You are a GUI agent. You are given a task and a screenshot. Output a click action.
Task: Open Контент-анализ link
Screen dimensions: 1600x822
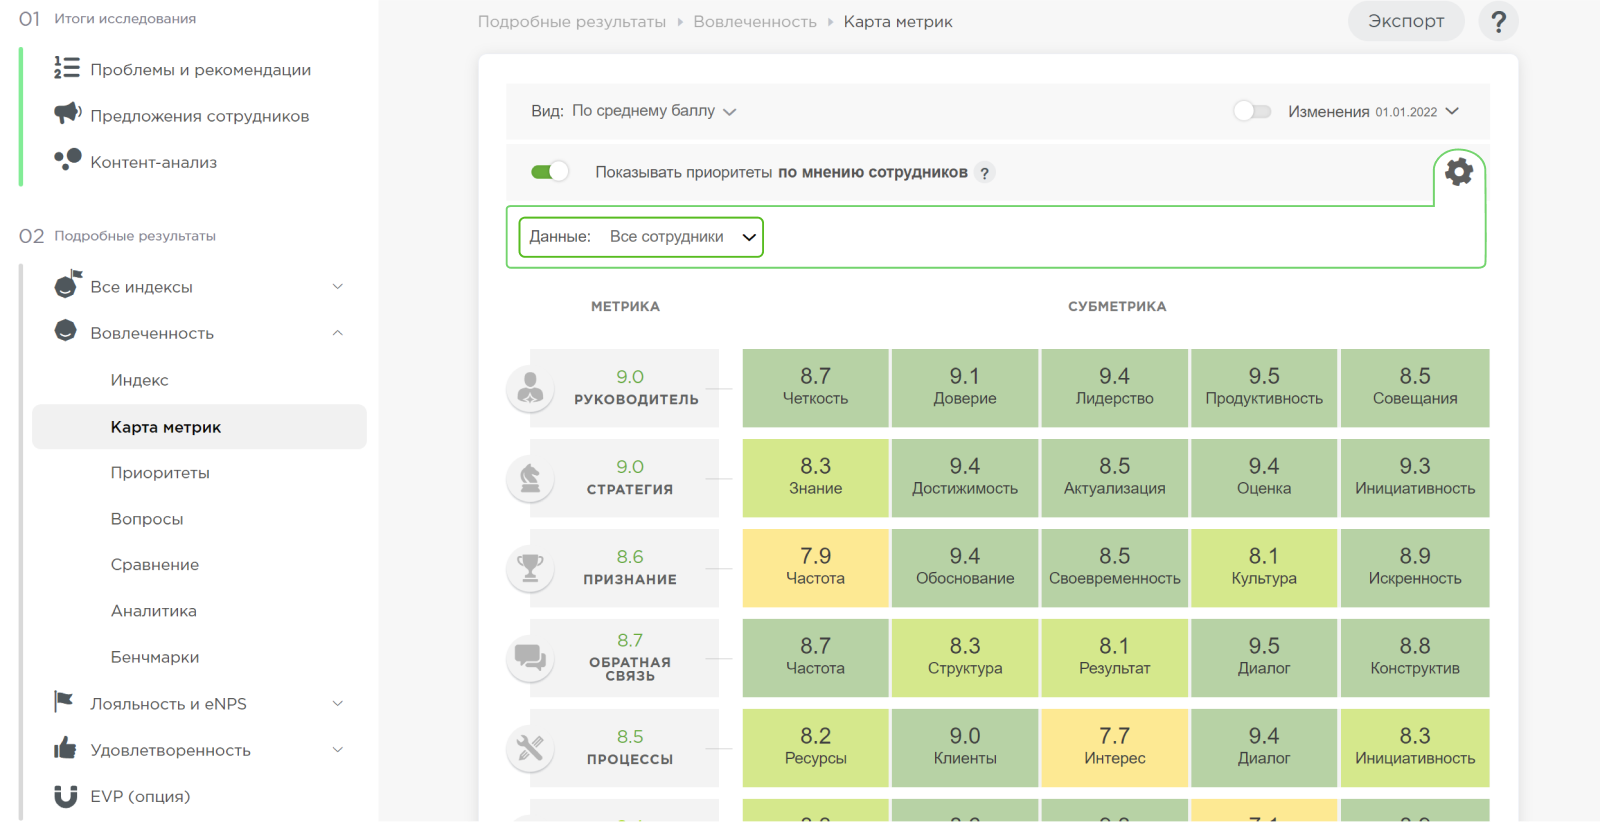[153, 162]
